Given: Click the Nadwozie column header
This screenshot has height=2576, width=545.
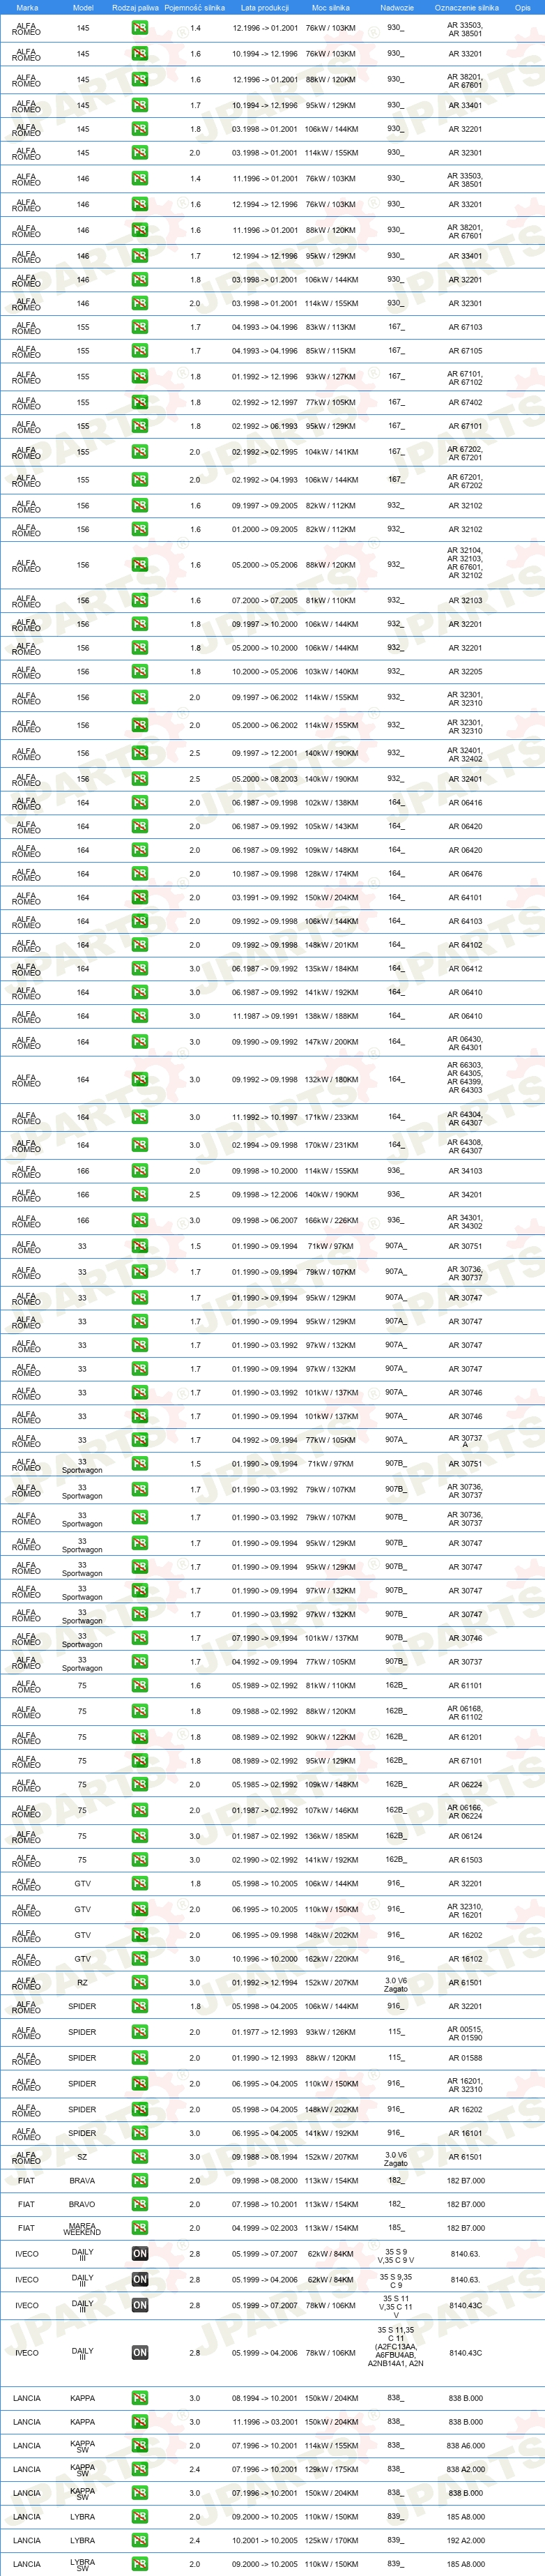Looking at the screenshot, I should (x=397, y=7).
